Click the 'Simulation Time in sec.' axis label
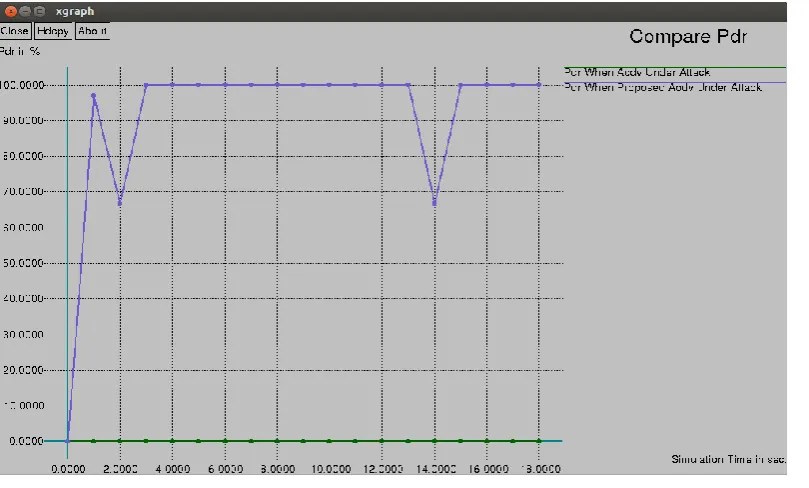Image resolution: width=809 pixels, height=488 pixels. coord(729,459)
